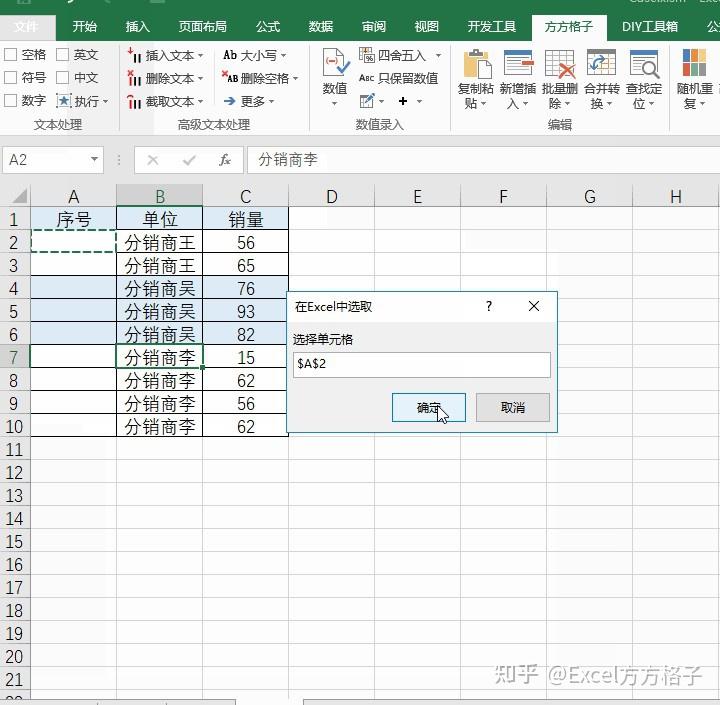Open the 查找定位 dropdown arrow
720x705 pixels.
pos(652,104)
